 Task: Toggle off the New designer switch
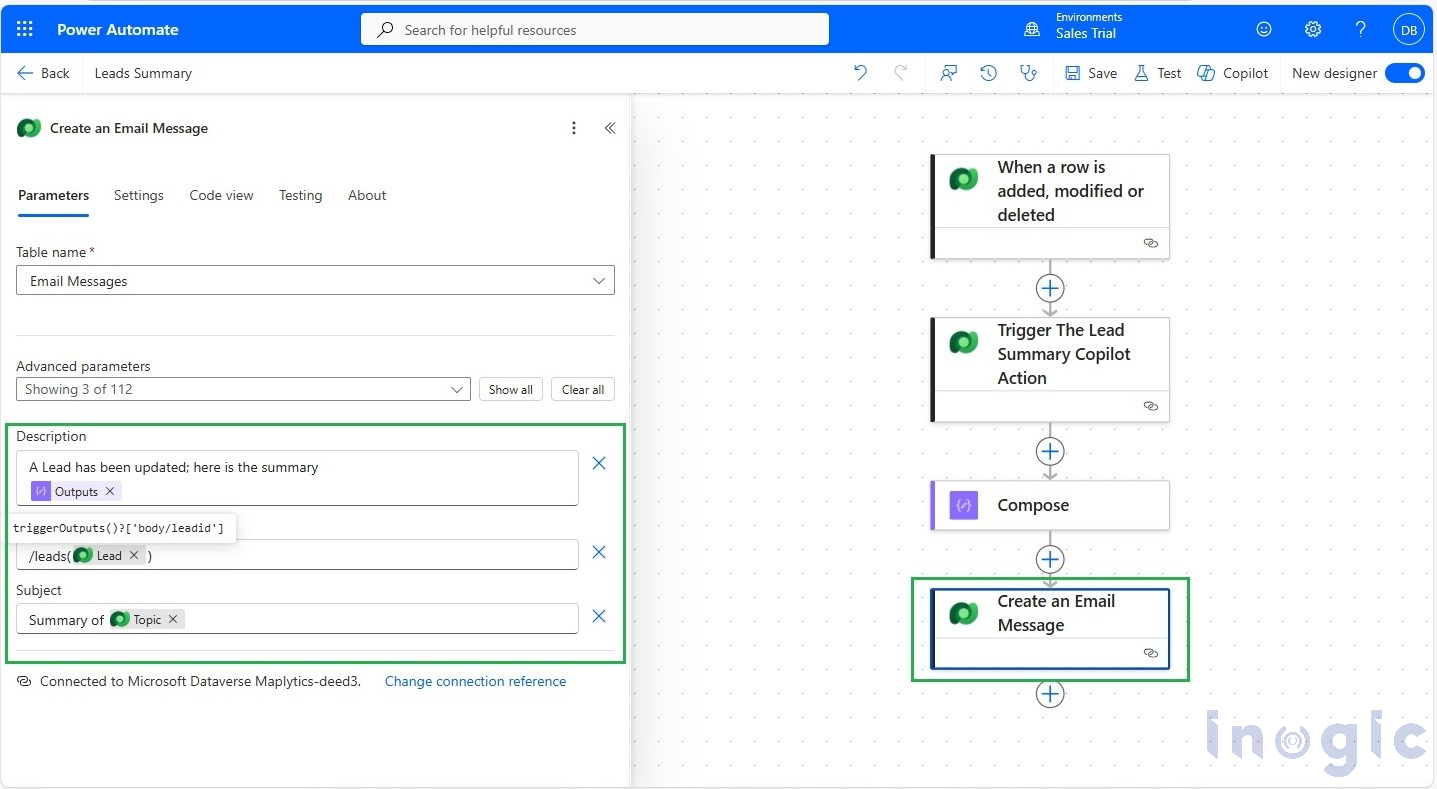pyautogui.click(x=1406, y=73)
